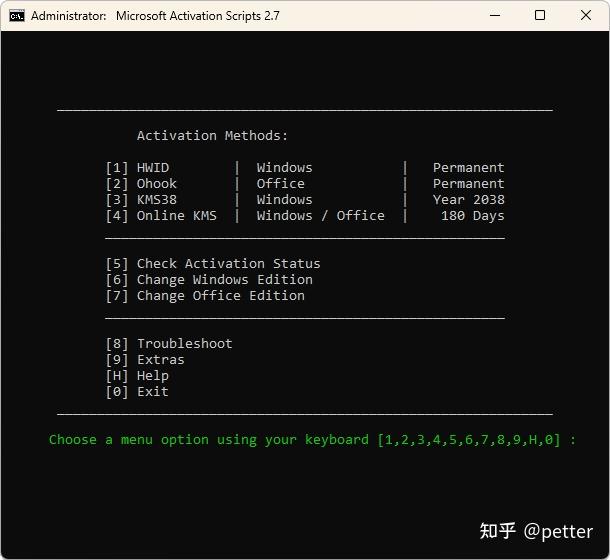Screen dimensions: 610x560
Task: Open the [8] Troubleshoot menu entry
Action: pyautogui.click(x=169, y=344)
